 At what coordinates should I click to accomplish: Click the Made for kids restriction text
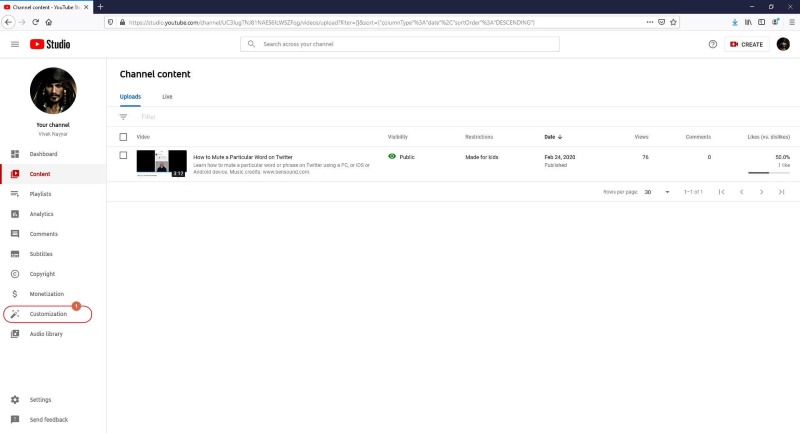pyautogui.click(x=482, y=157)
